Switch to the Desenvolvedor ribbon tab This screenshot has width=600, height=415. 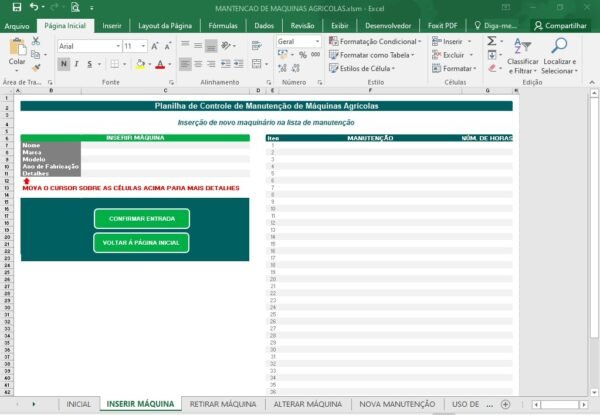pos(388,26)
